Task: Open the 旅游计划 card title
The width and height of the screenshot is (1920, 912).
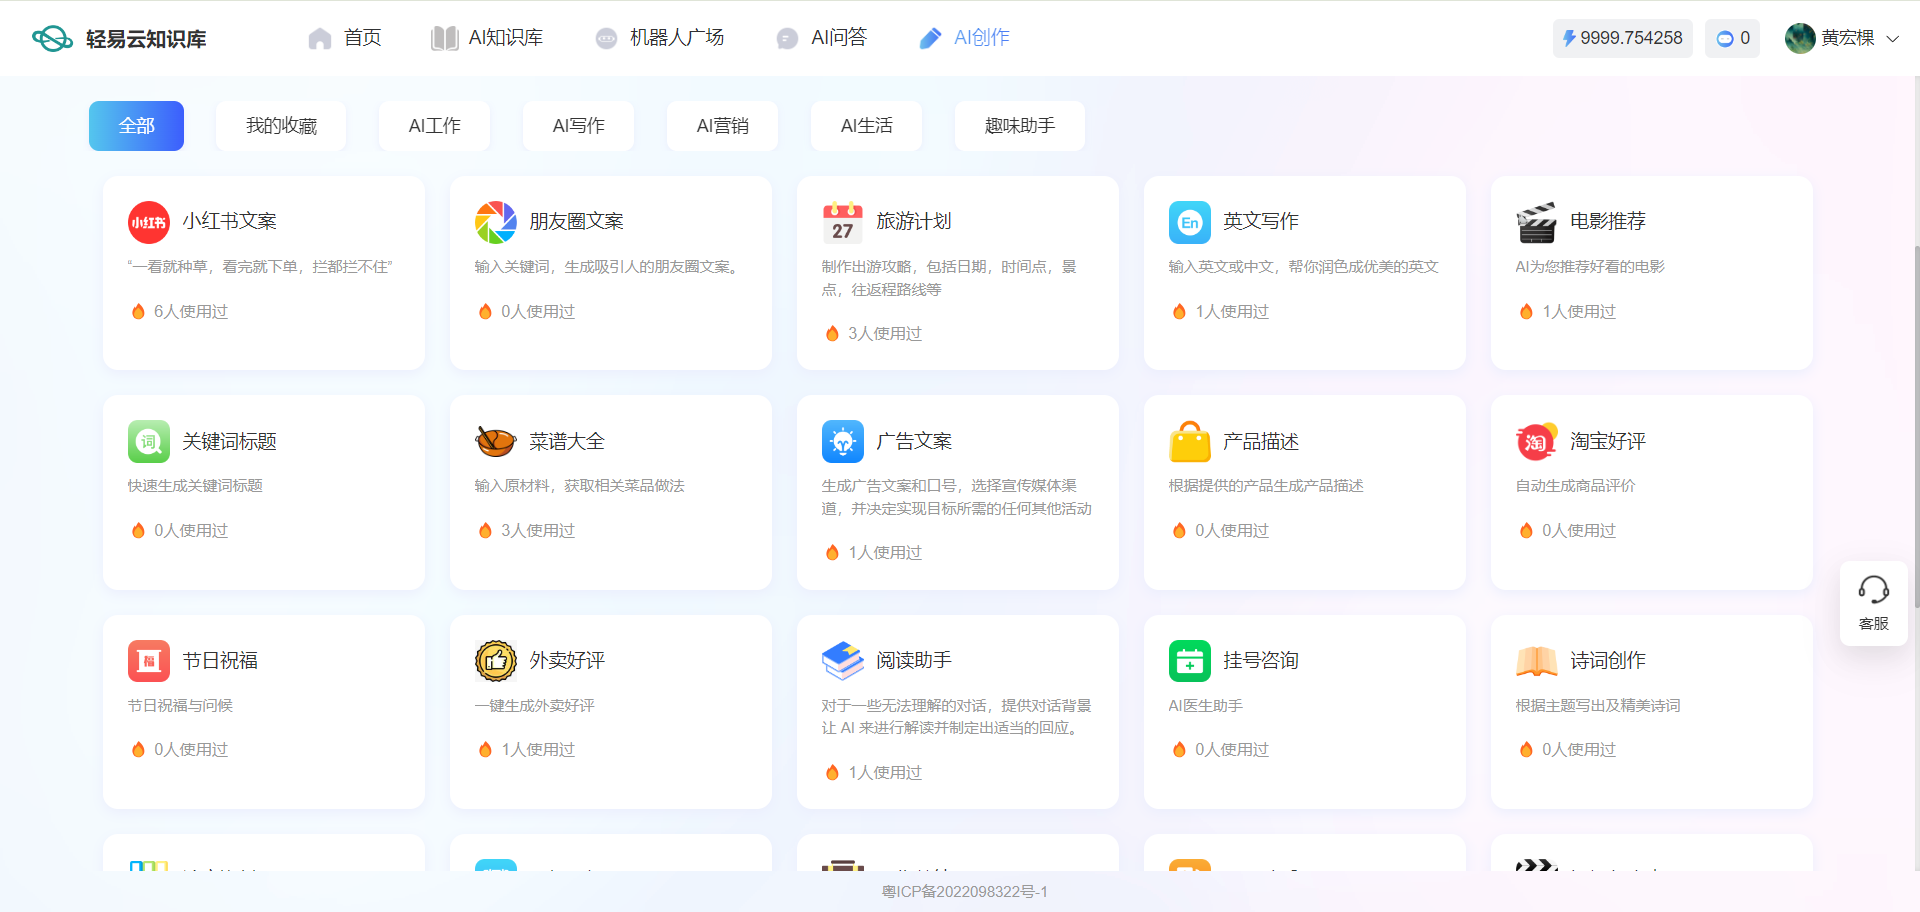Action: pos(914,222)
